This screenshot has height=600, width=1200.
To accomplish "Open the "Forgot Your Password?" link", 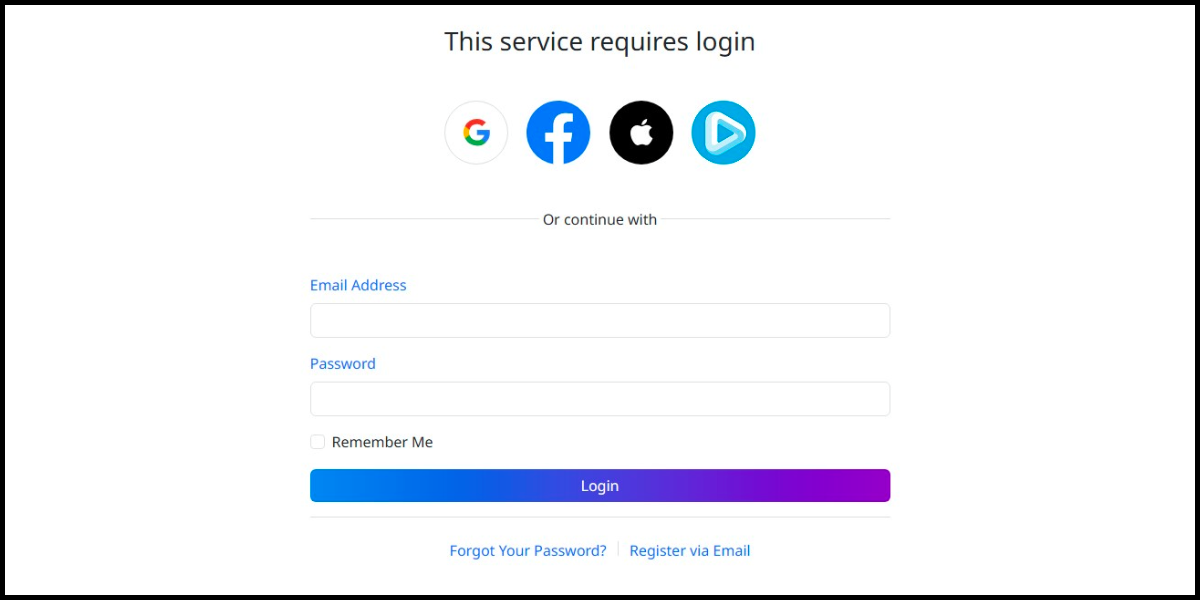I will [x=528, y=551].
